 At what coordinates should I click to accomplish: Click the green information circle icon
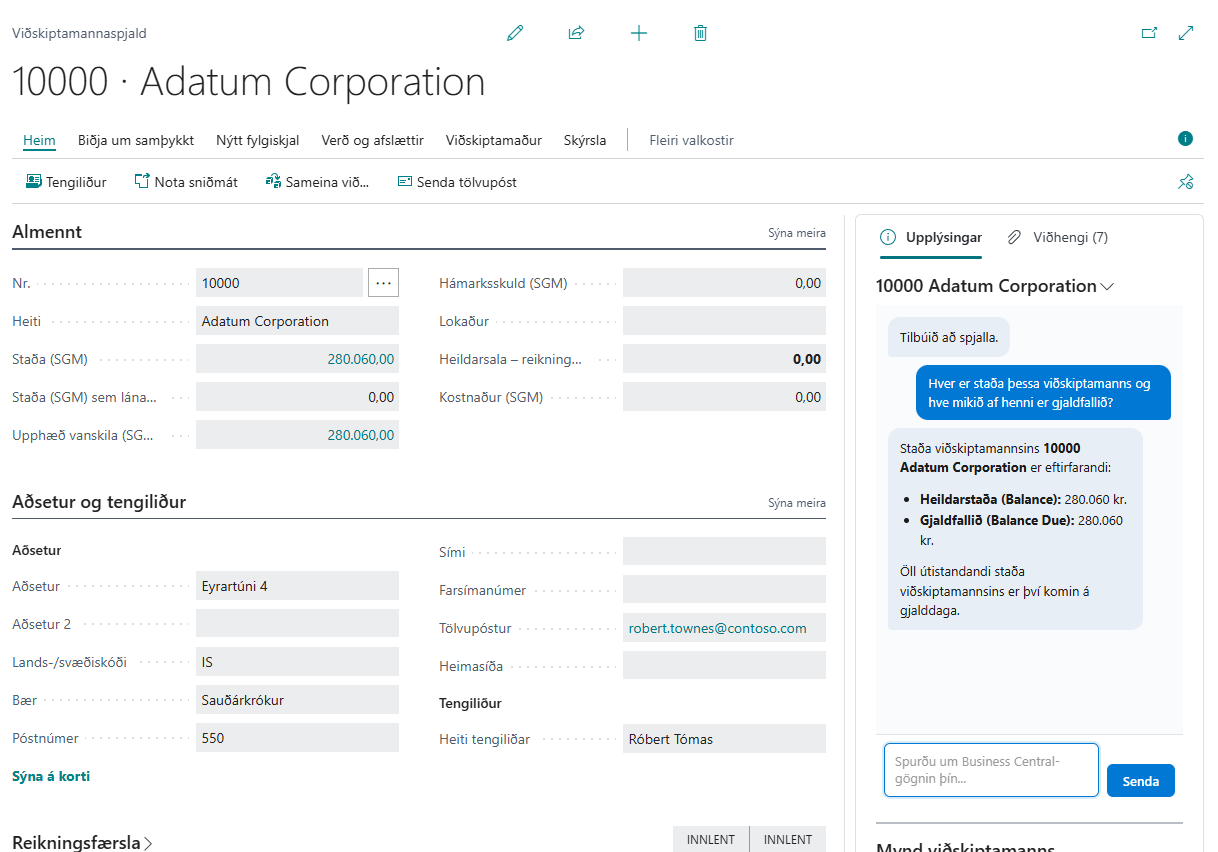point(1185,139)
